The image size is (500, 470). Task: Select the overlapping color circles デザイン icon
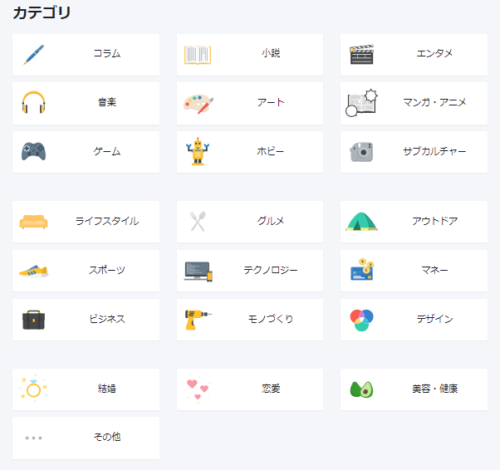tap(362, 320)
